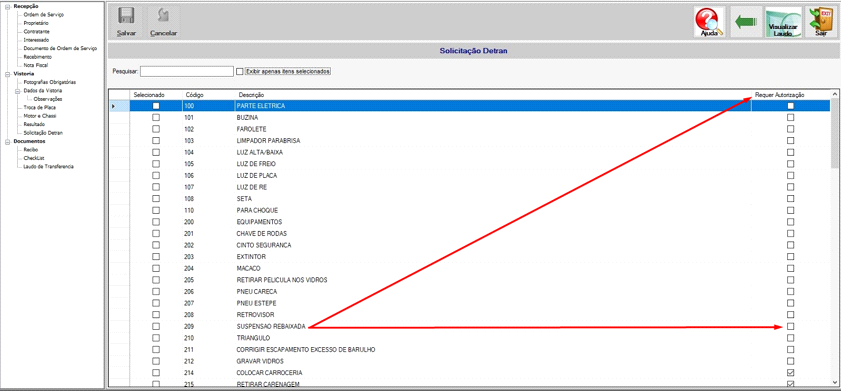Collapse the Vistoria tree node
The width and height of the screenshot is (841, 391).
pyautogui.click(x=8, y=73)
